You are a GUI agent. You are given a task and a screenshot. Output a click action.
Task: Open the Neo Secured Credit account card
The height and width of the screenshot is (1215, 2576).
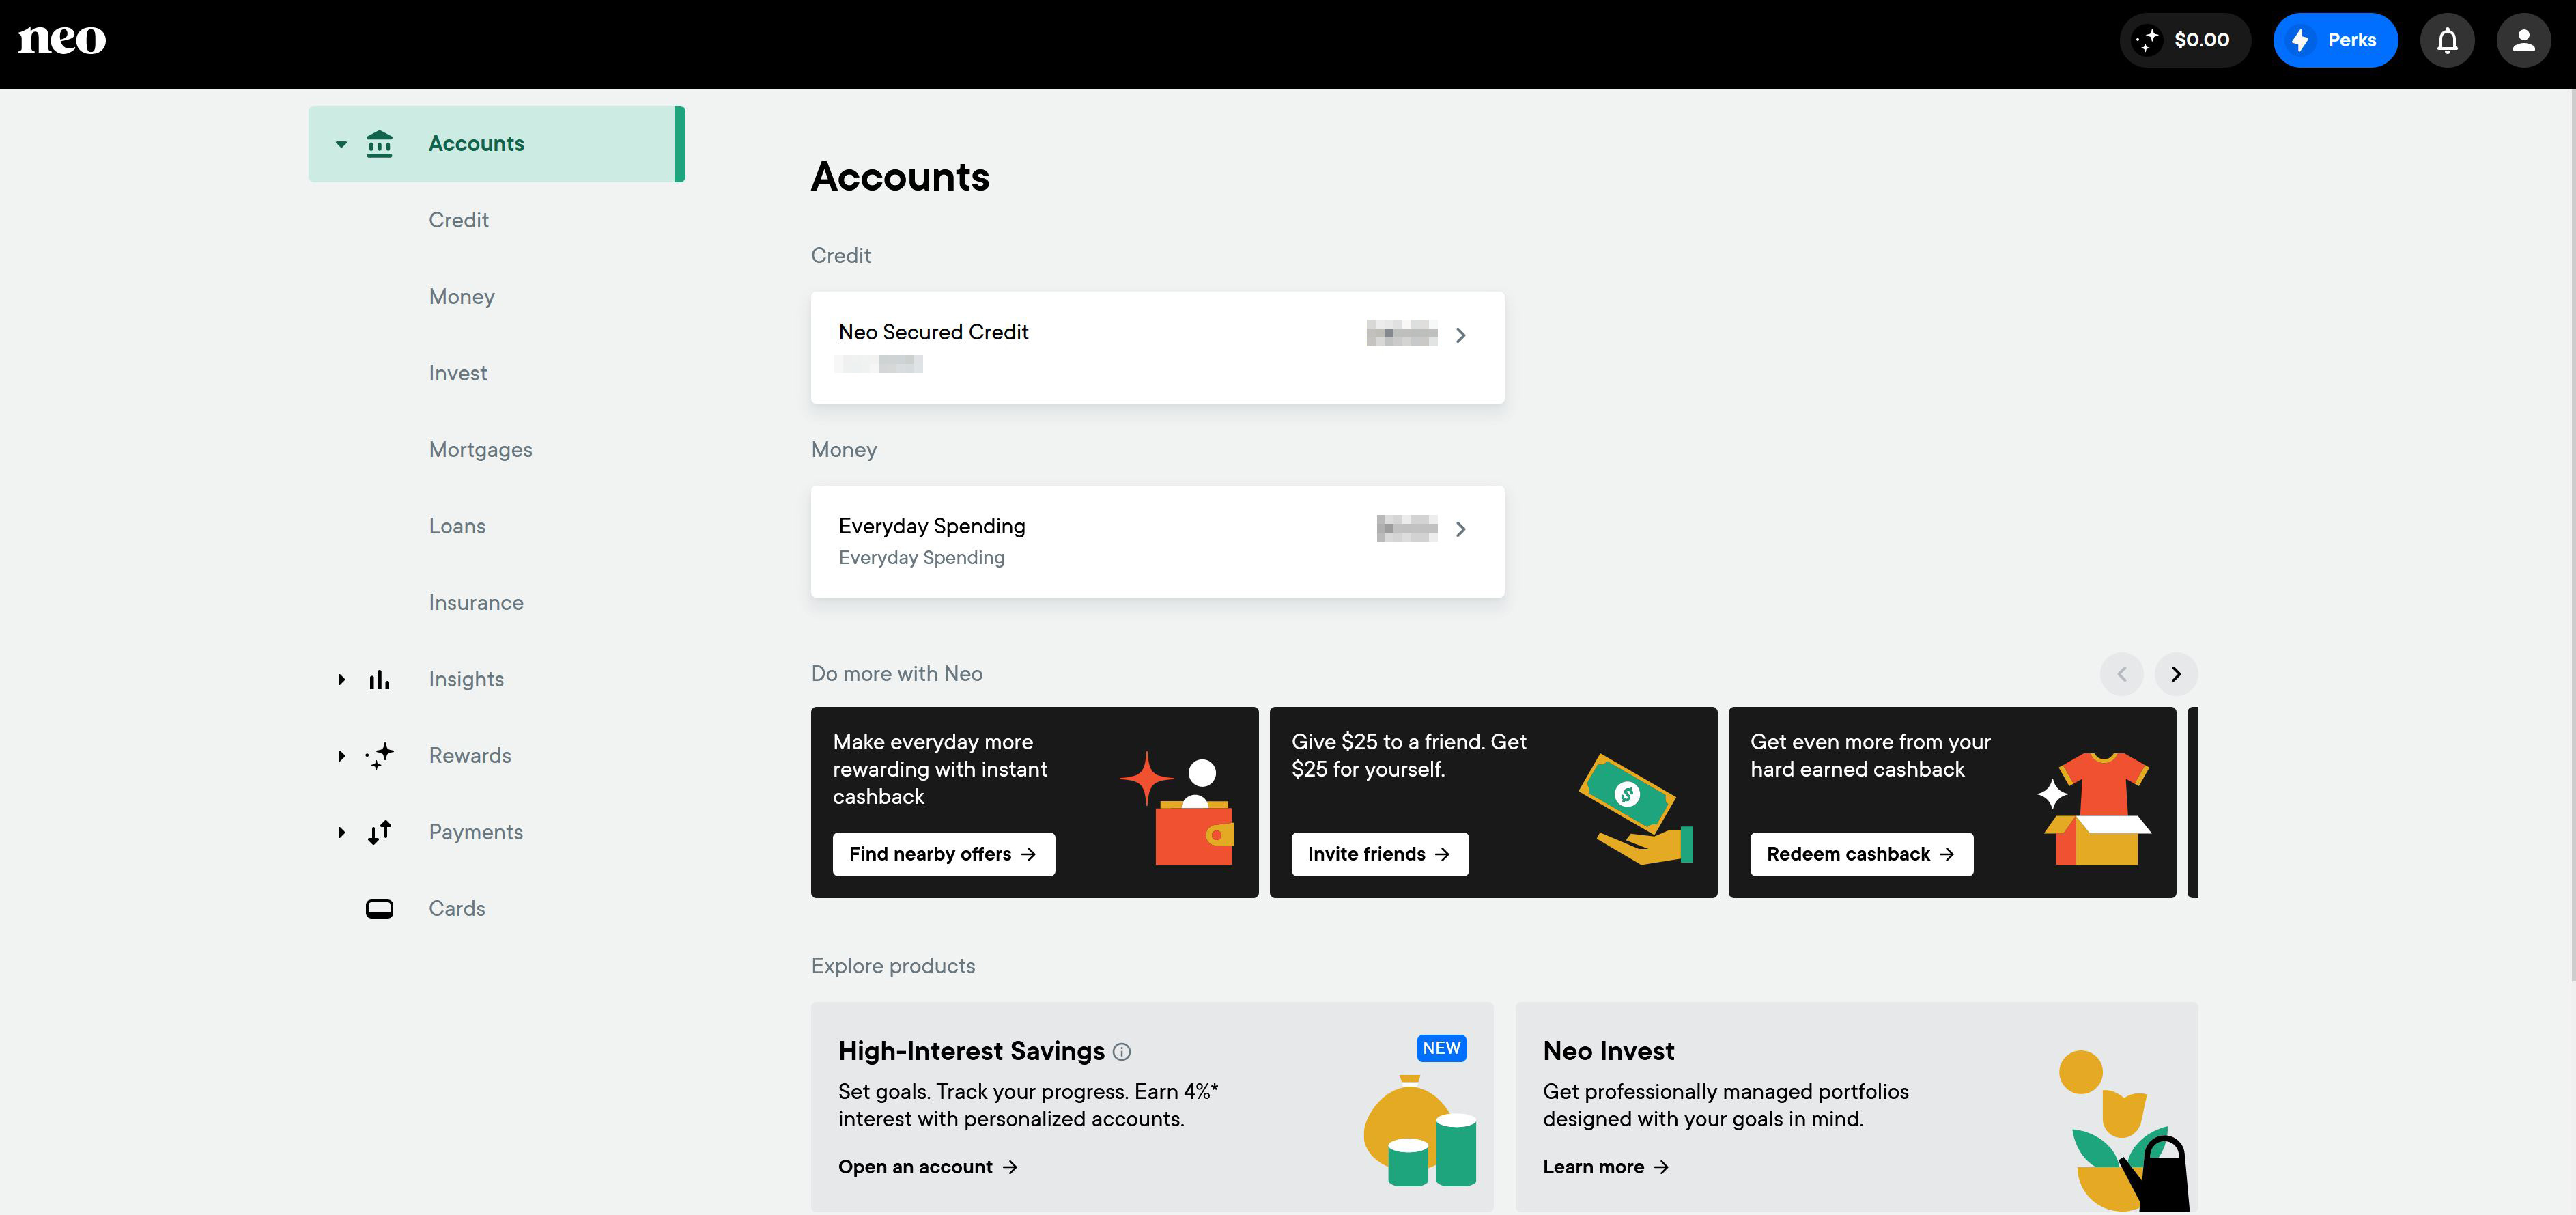(x=1157, y=347)
